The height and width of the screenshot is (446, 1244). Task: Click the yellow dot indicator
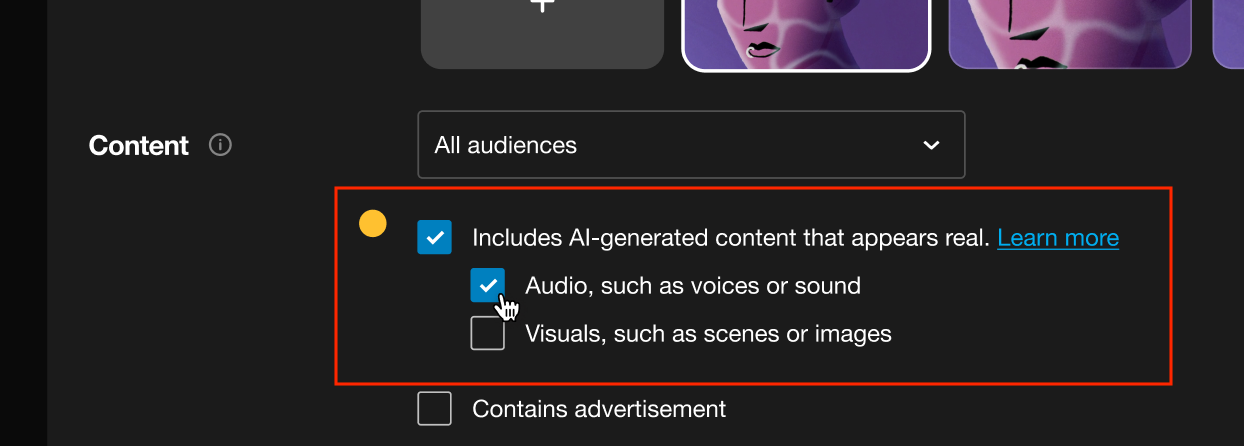click(x=373, y=224)
